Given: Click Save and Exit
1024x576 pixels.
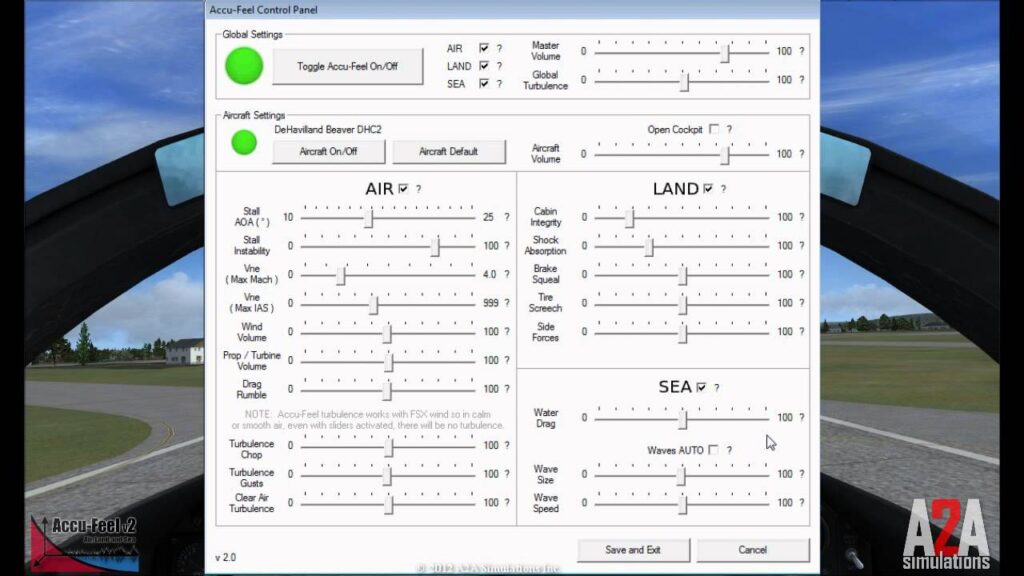Looking at the screenshot, I should click(633, 549).
